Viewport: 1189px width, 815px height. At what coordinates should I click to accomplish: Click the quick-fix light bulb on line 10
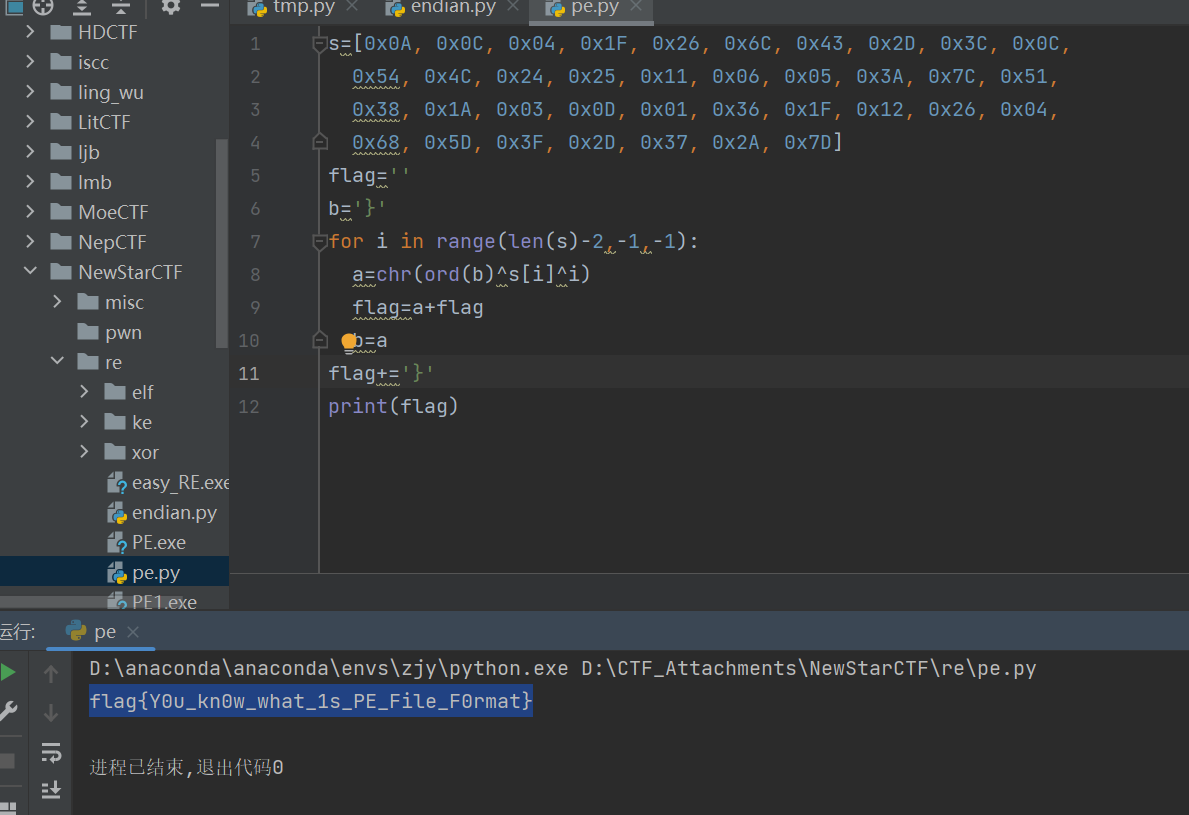click(349, 342)
